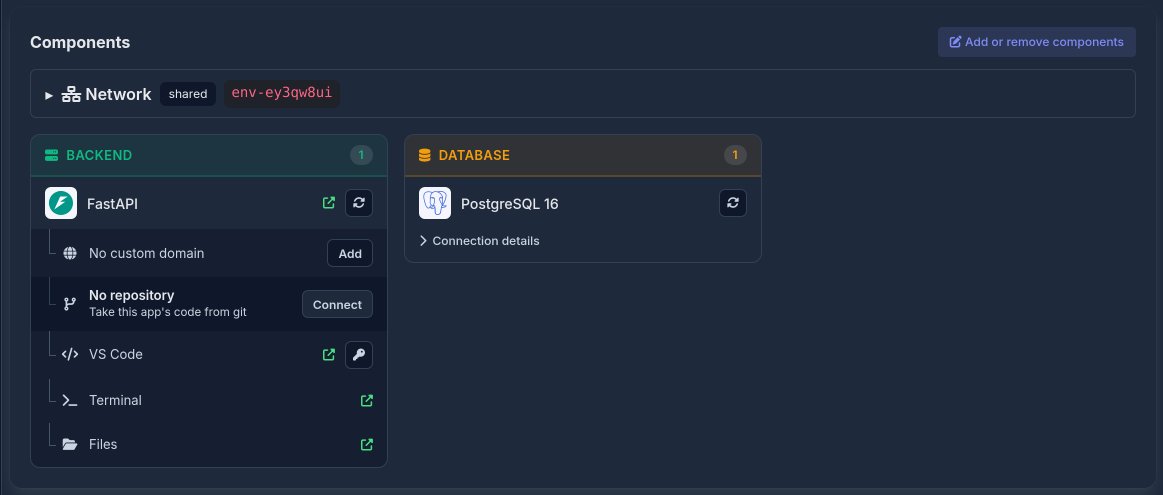Expand PostgreSQL Connection details
This screenshot has width=1163, height=495.
click(479, 240)
